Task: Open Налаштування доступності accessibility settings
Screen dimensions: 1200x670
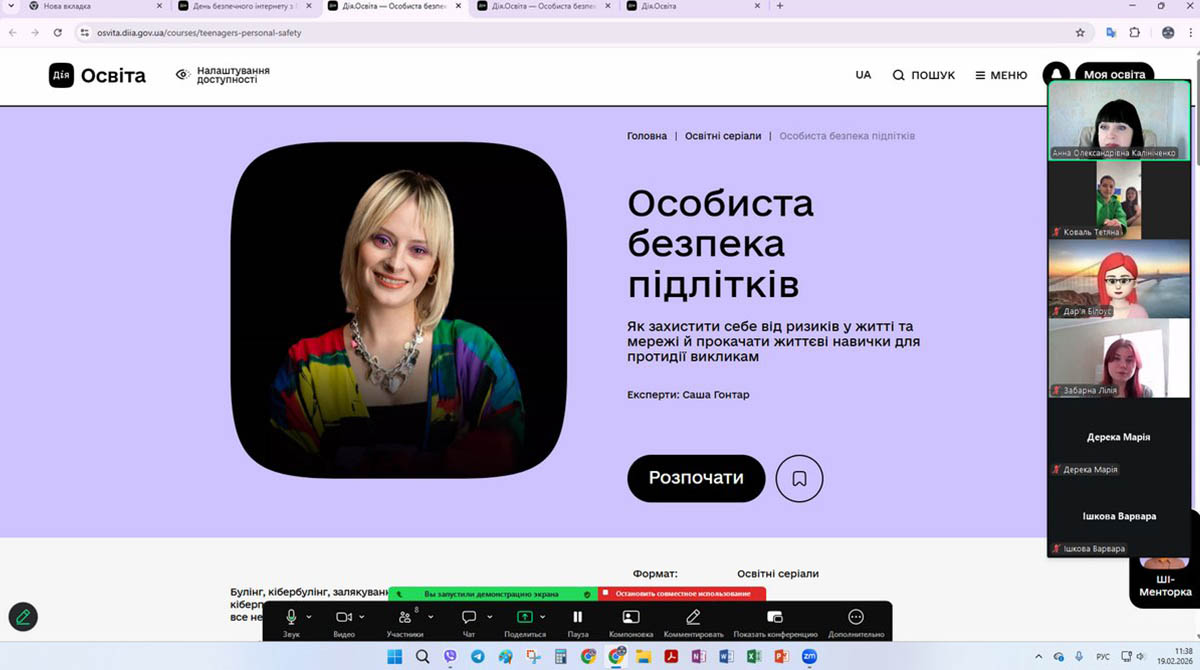Action: coord(223,75)
